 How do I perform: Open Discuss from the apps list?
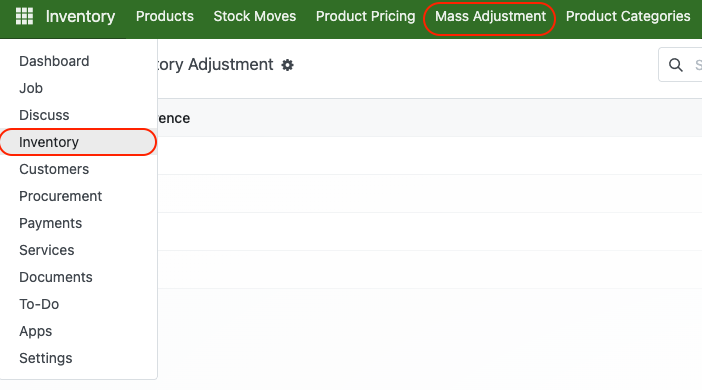coord(78,115)
